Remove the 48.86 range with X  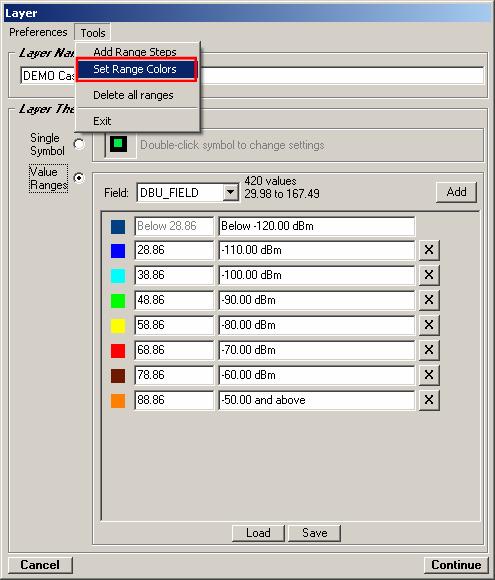point(429,300)
